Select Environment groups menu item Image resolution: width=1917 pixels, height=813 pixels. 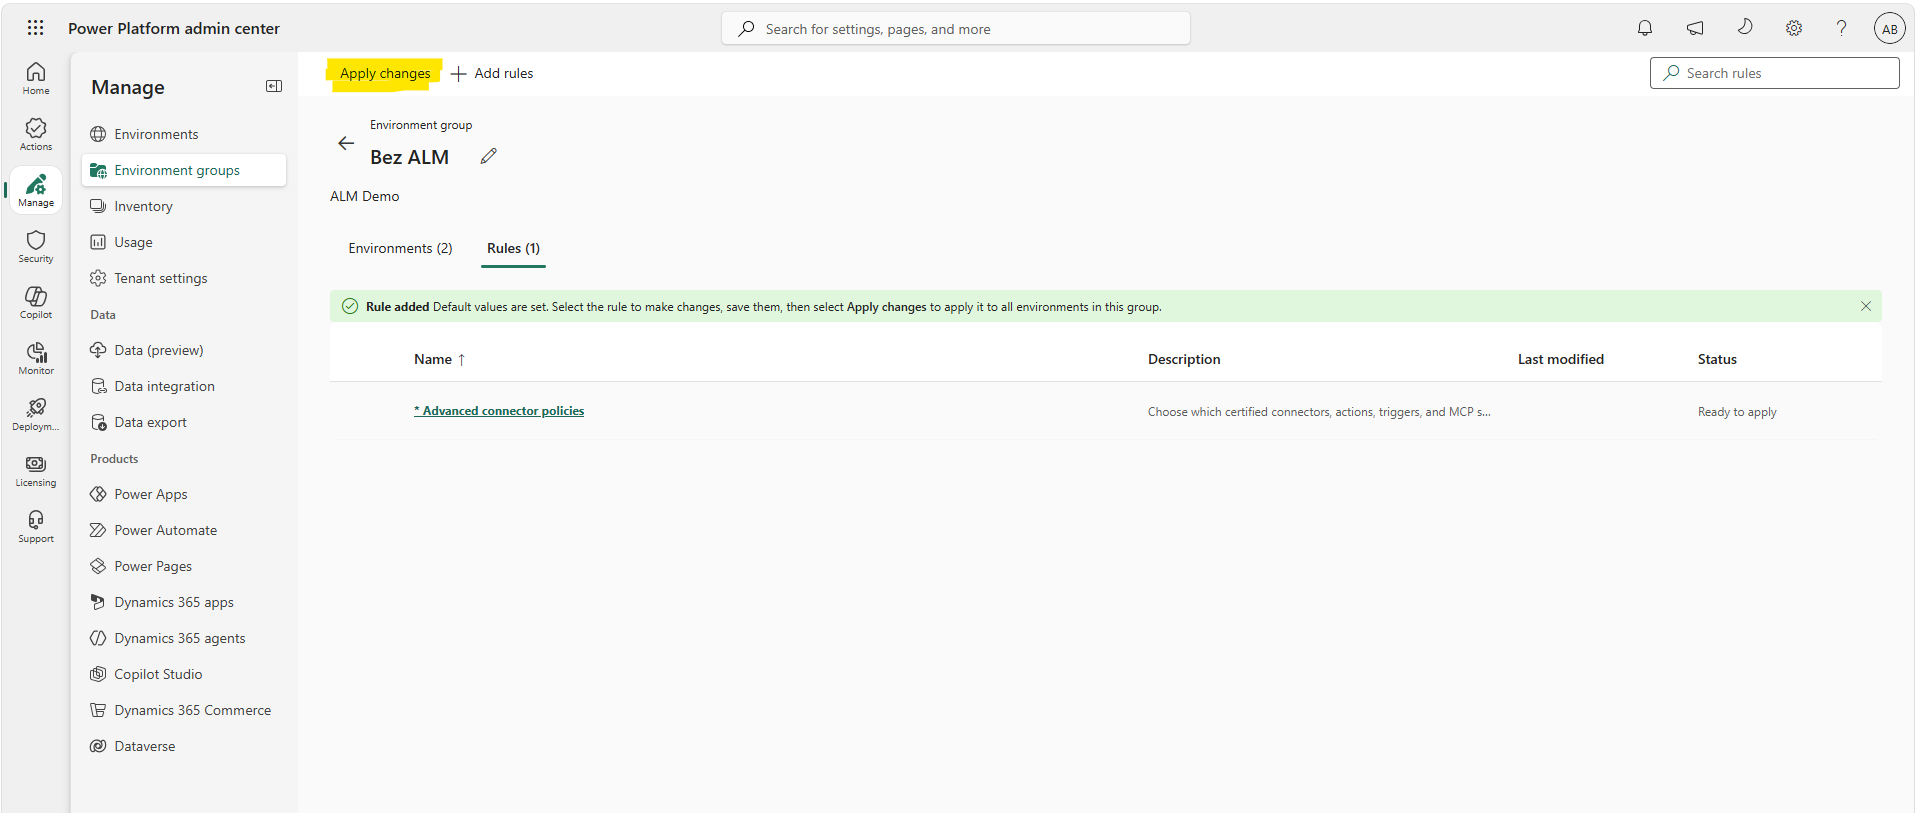184,170
